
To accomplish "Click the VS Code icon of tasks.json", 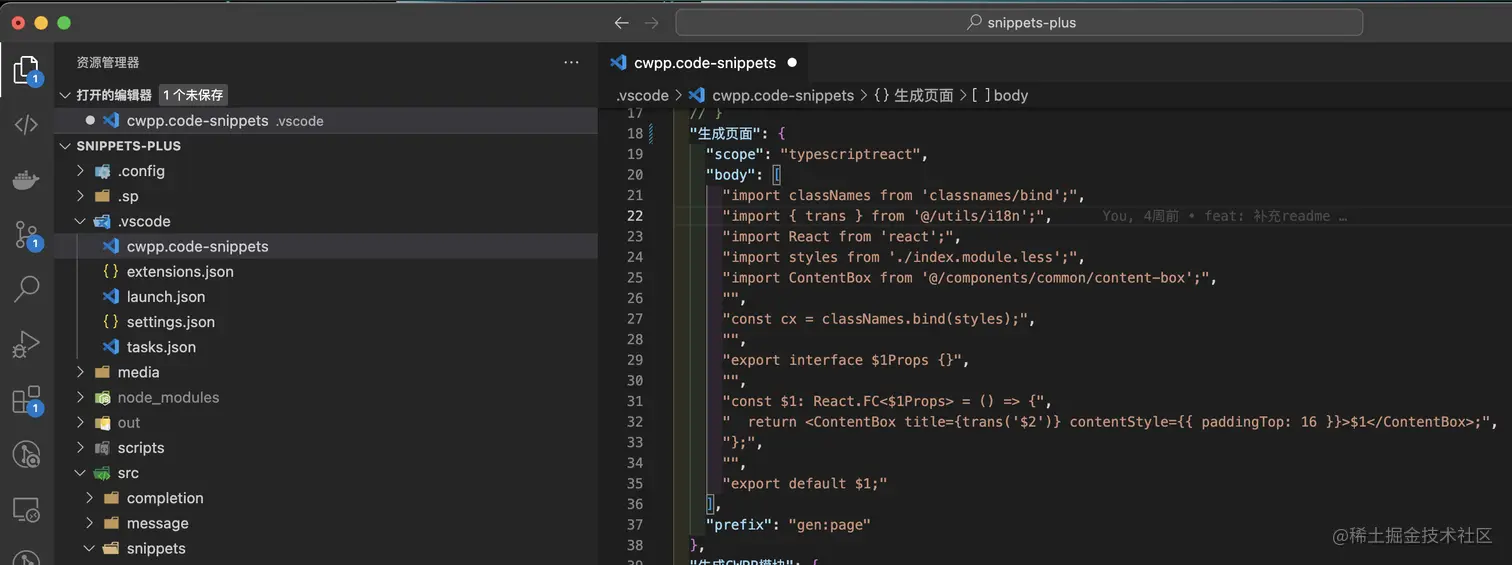I will 110,347.
